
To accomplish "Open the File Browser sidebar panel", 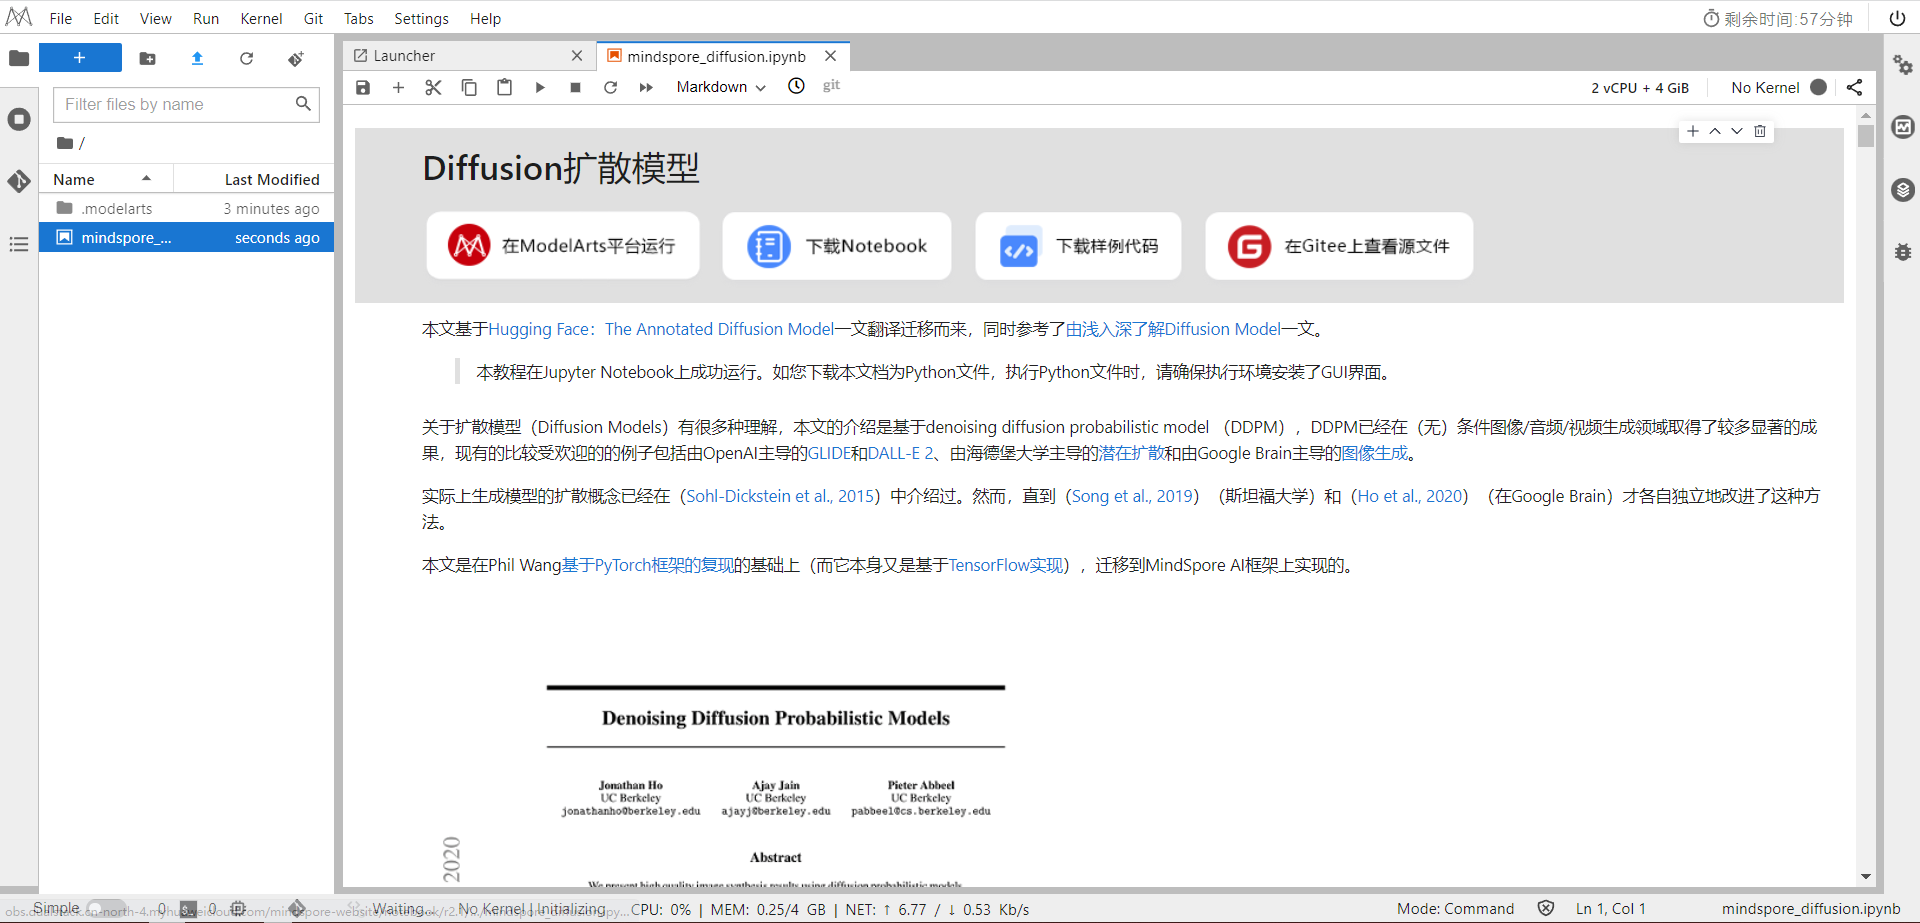I will pos(19,58).
